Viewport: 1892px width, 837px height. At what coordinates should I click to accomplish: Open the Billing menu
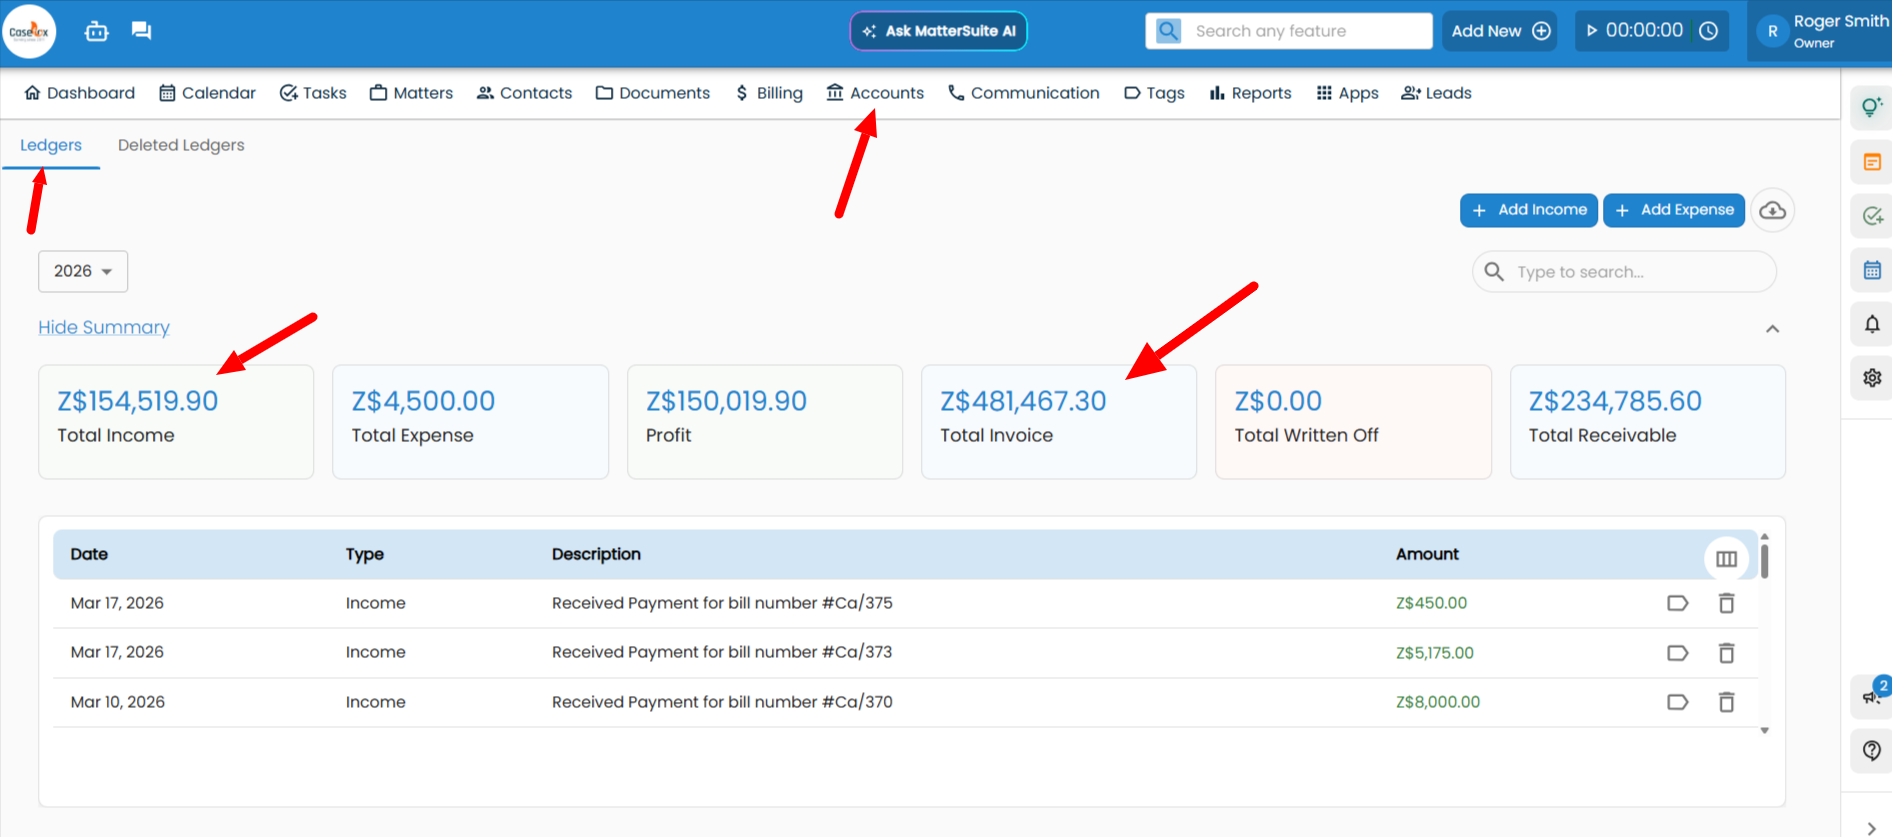pos(769,93)
